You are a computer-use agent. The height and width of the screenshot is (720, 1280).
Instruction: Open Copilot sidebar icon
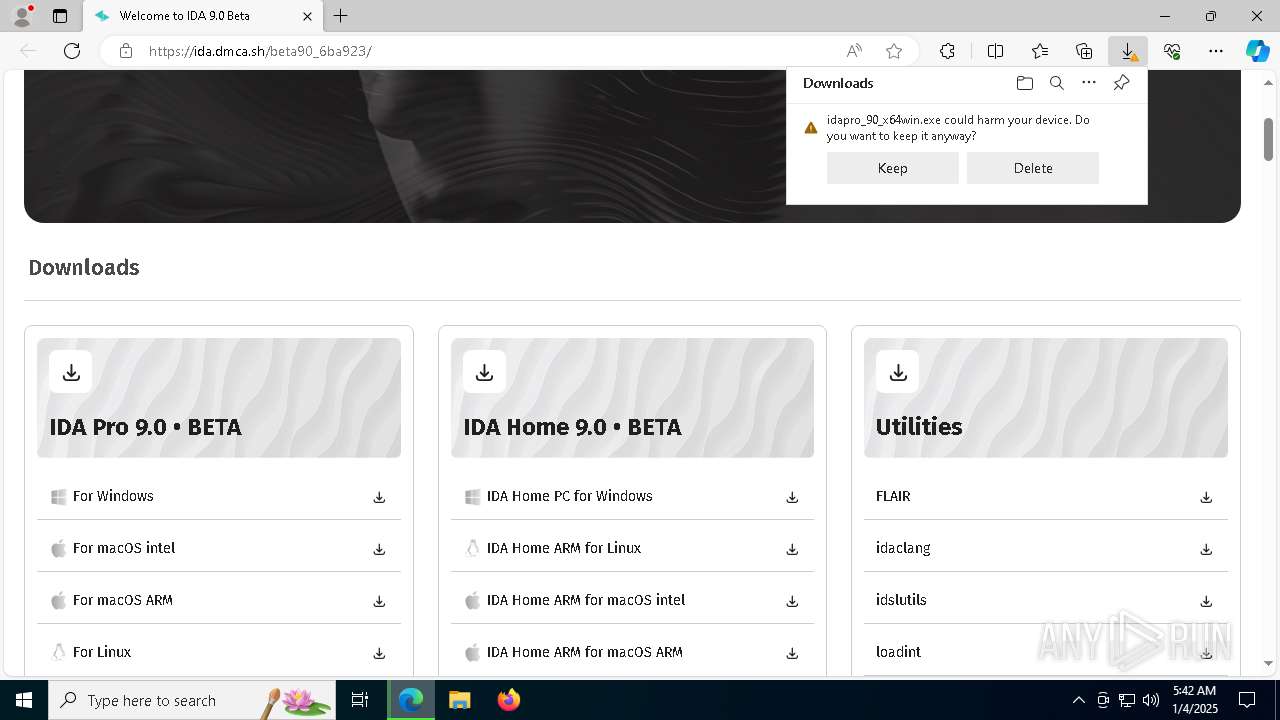(x=1257, y=51)
